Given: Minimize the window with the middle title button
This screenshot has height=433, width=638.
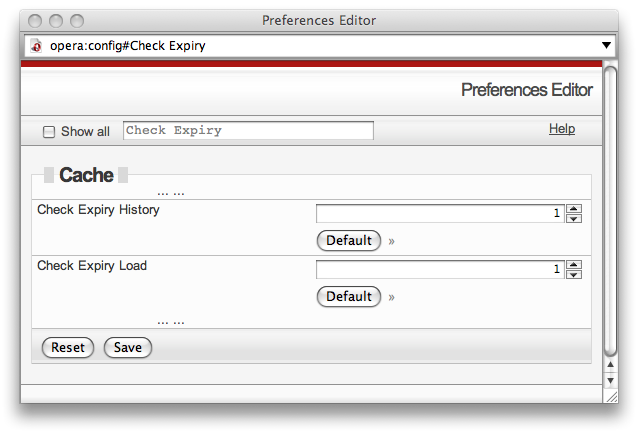Looking at the screenshot, I should [x=56, y=21].
